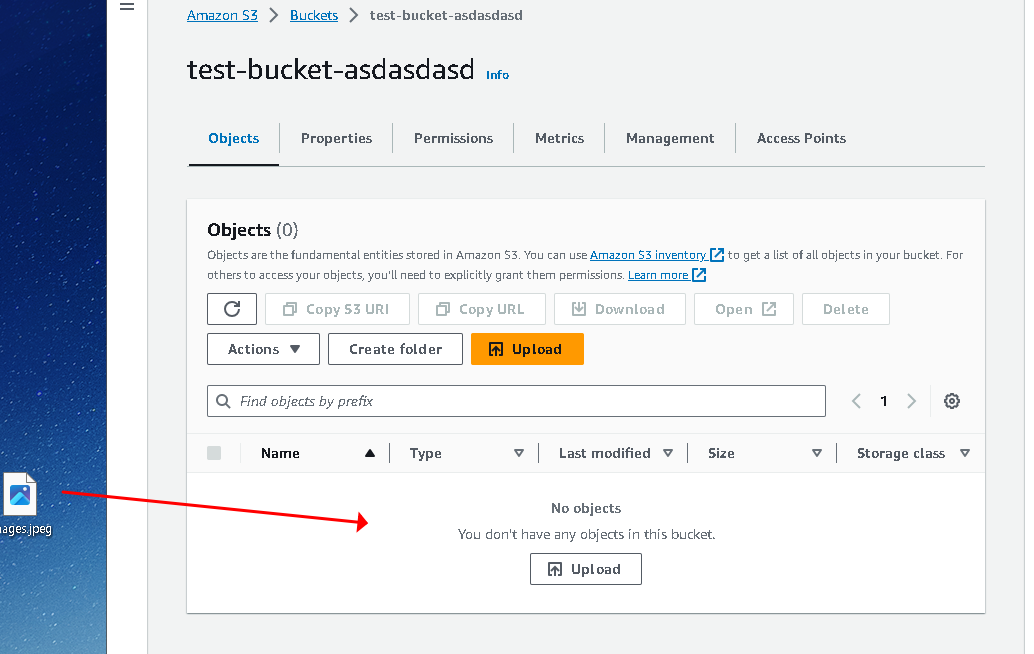Click the Info link beside bucket name
This screenshot has width=1034, height=654.
click(497, 75)
